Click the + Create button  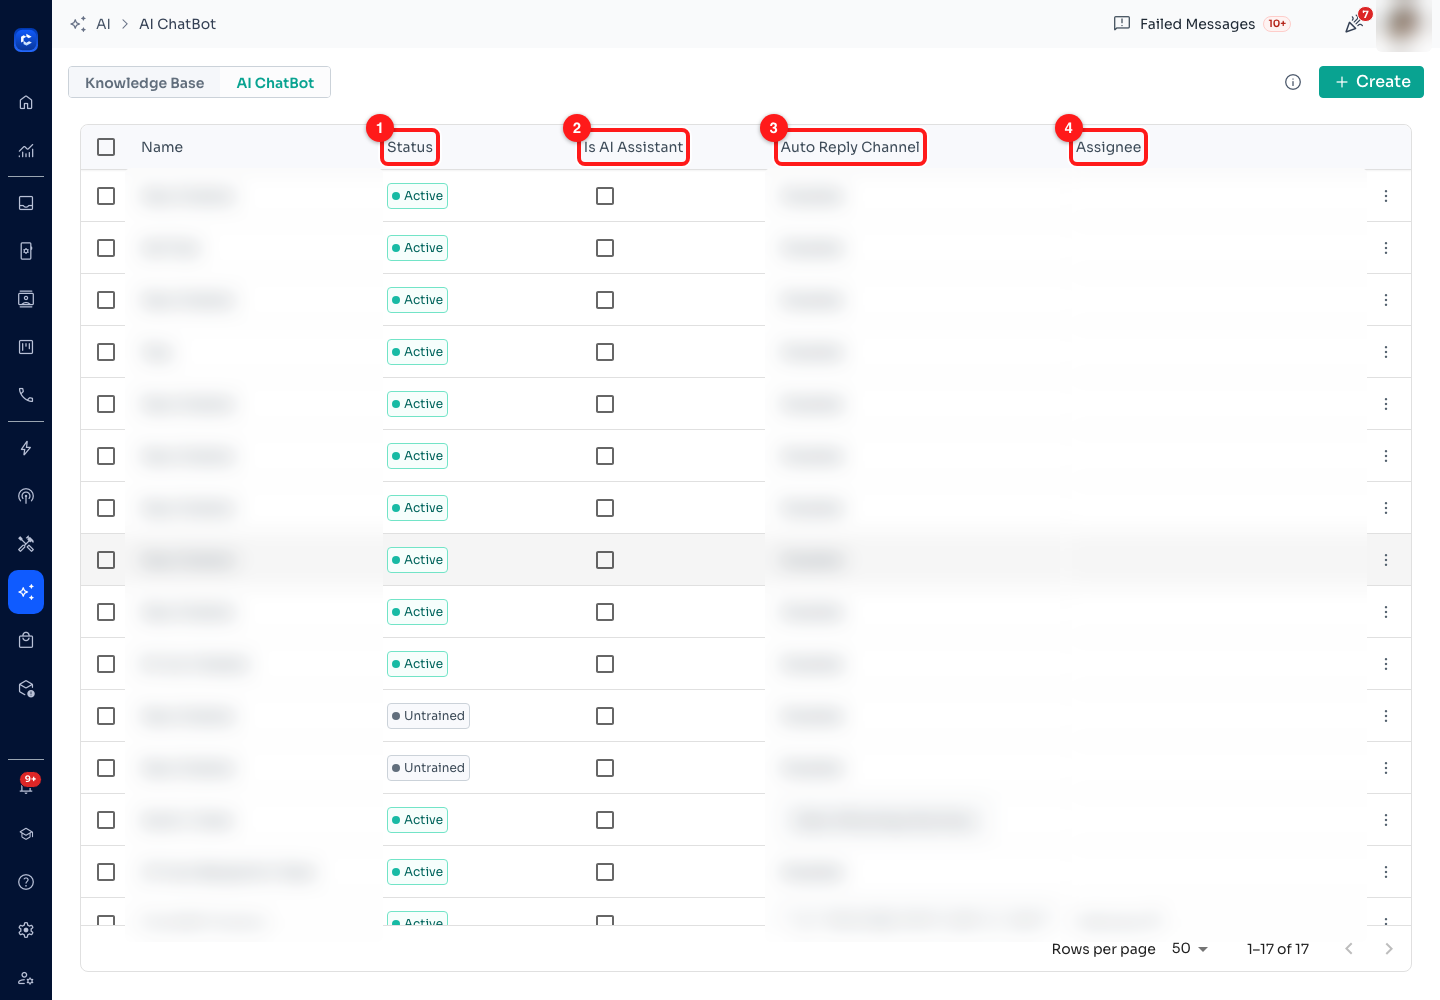click(1371, 82)
